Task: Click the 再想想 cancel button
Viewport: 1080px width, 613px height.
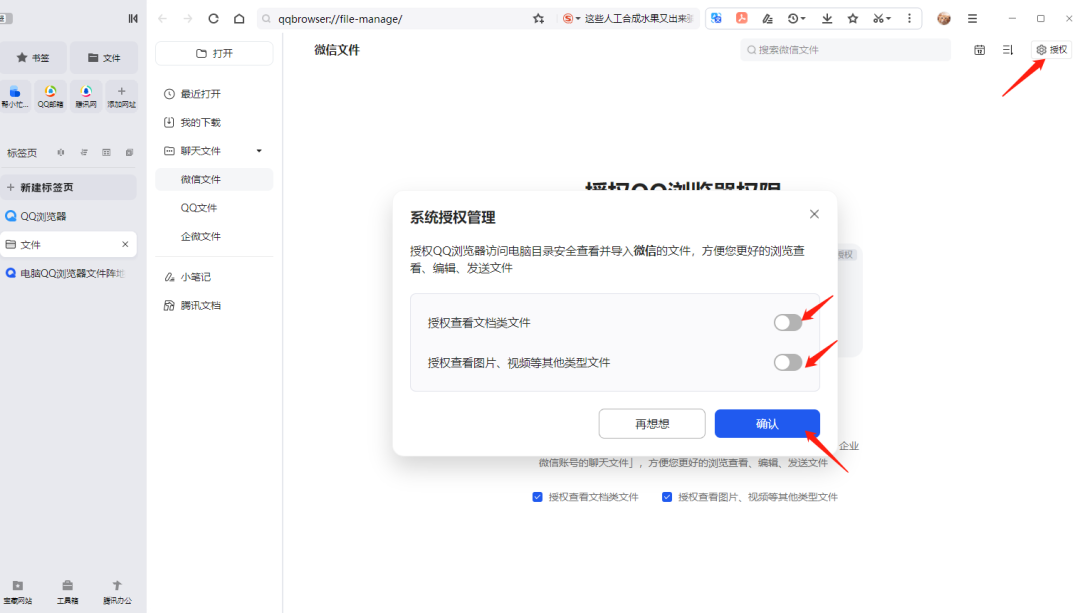Action: [652, 424]
